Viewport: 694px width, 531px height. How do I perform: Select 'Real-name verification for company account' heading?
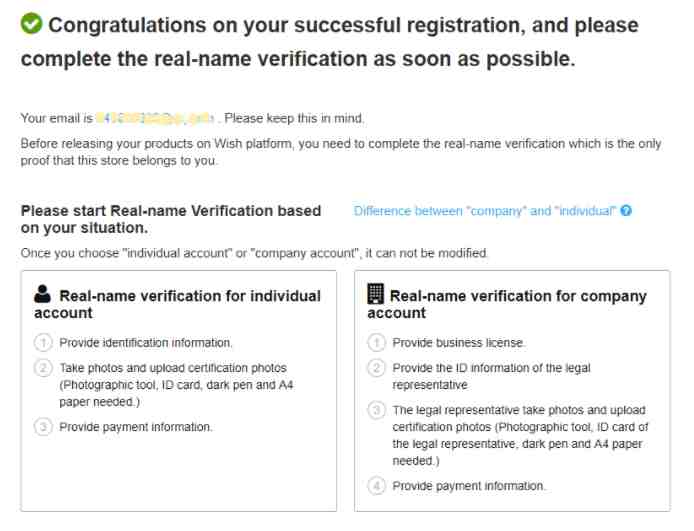507,304
